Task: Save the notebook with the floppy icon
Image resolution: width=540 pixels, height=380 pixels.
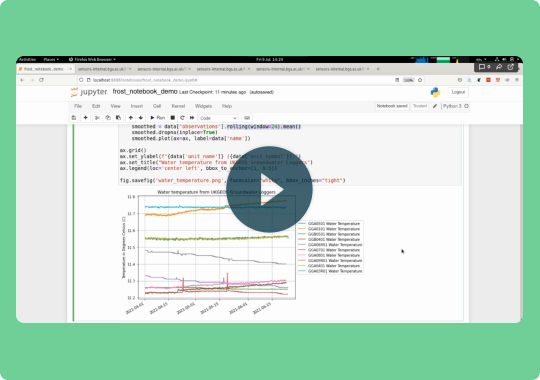Action: pos(74,118)
